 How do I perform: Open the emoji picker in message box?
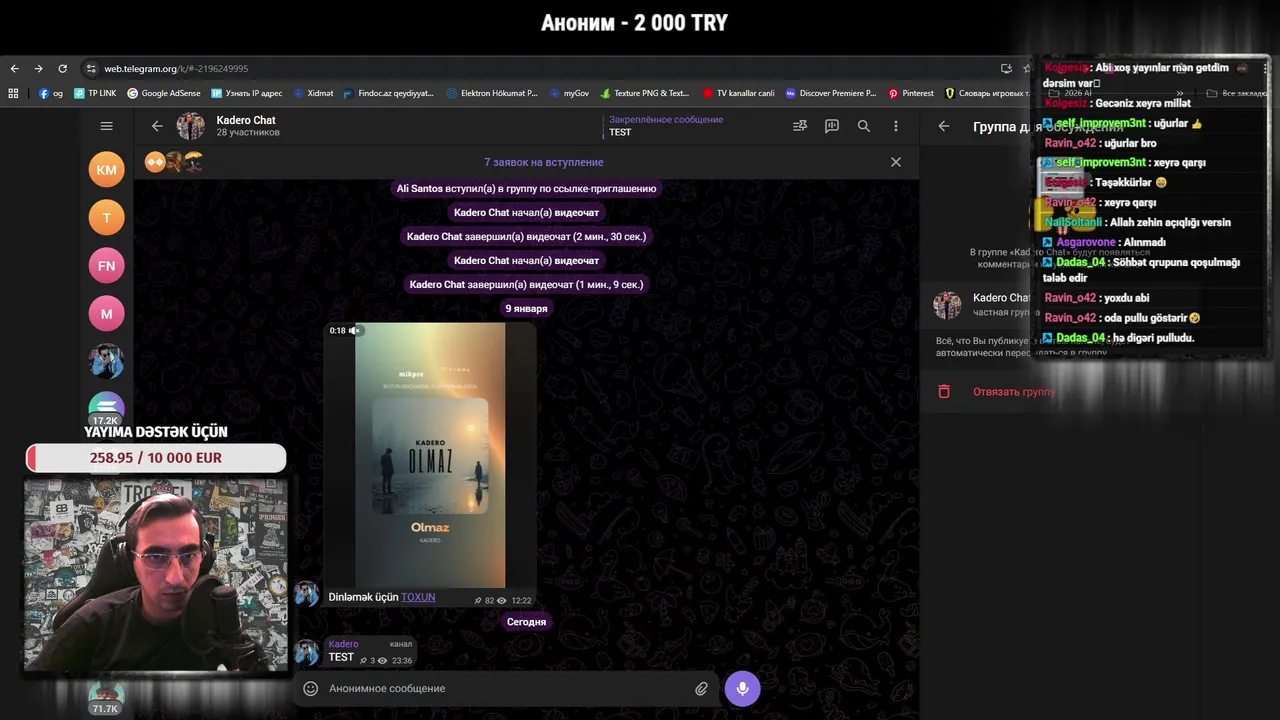311,688
